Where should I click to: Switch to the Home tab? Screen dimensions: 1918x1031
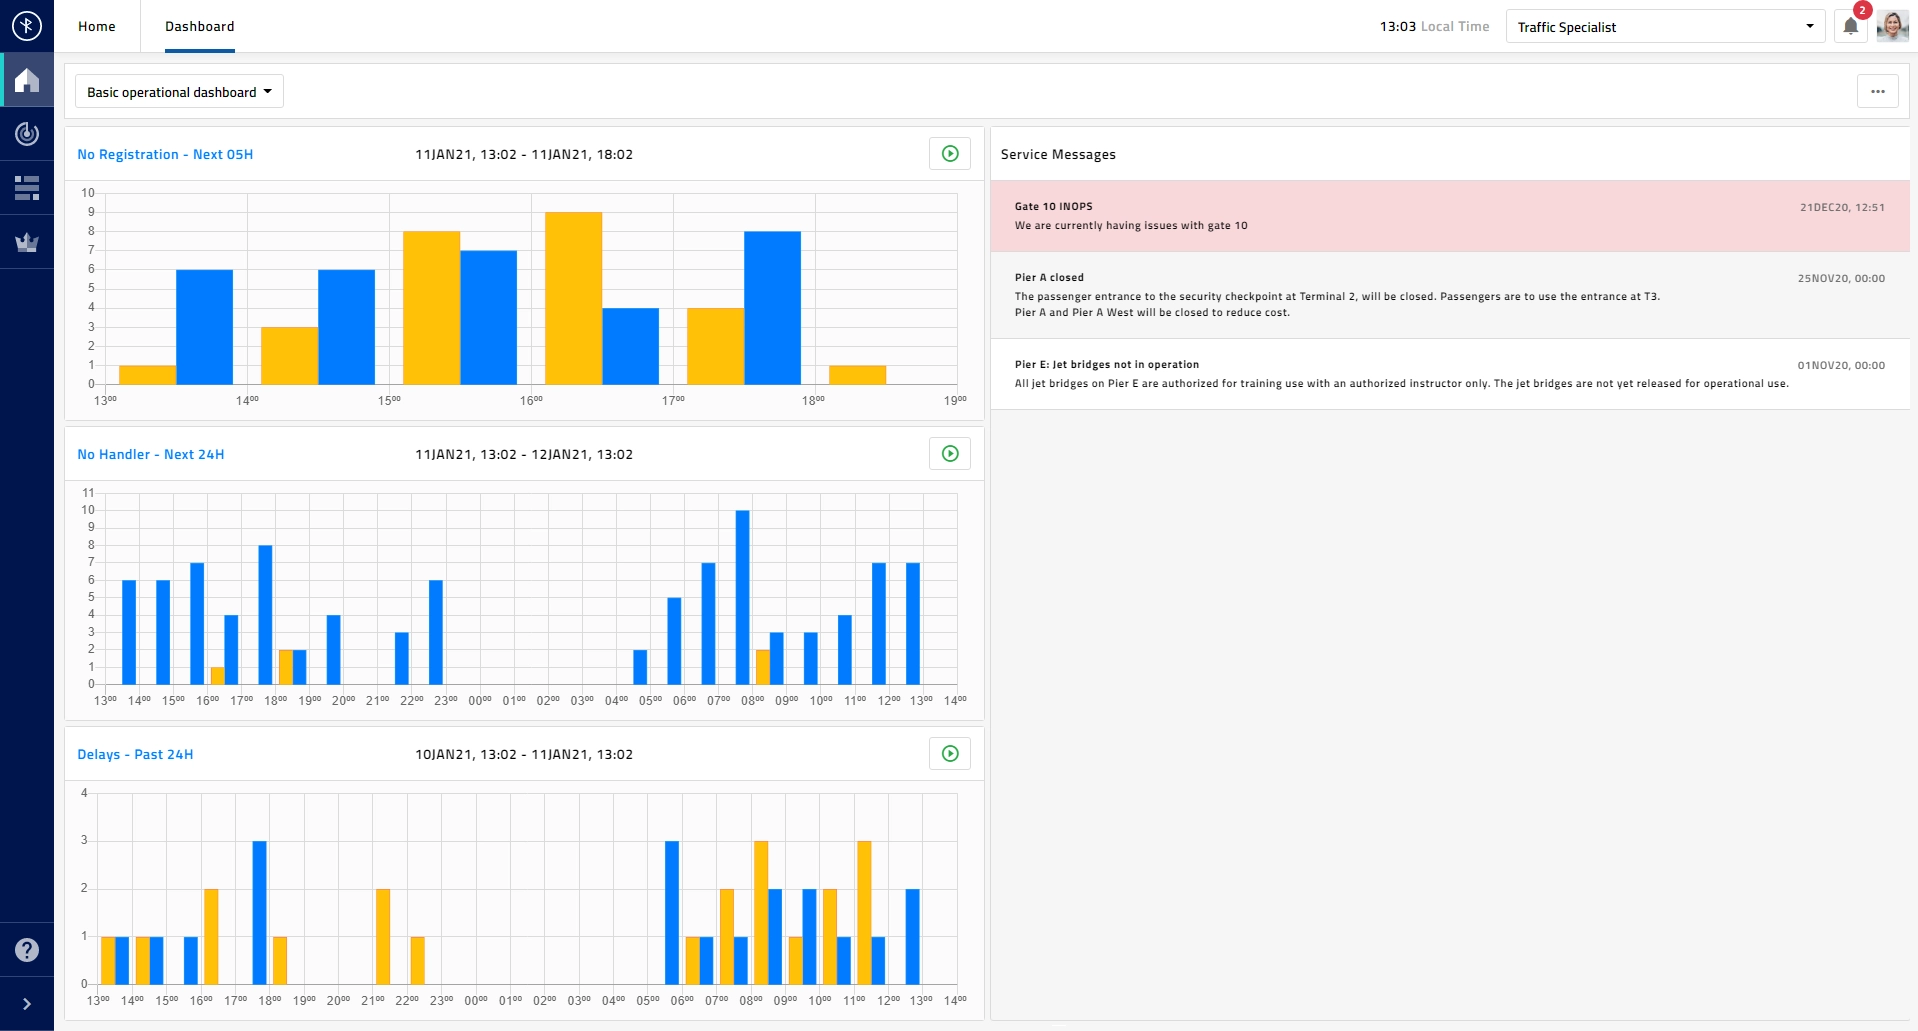(97, 27)
